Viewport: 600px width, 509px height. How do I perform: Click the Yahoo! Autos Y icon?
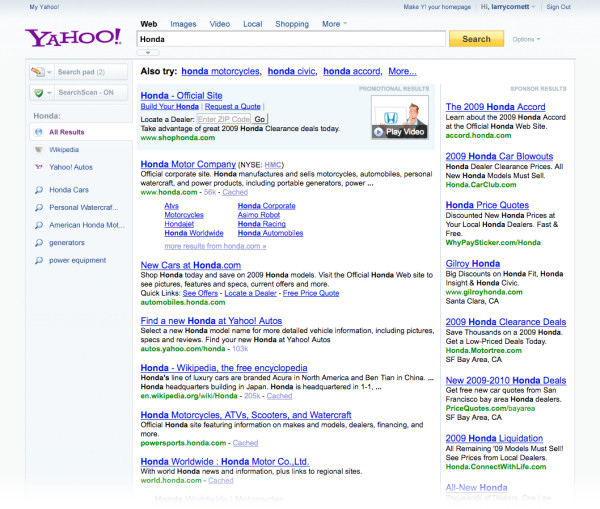click(39, 167)
